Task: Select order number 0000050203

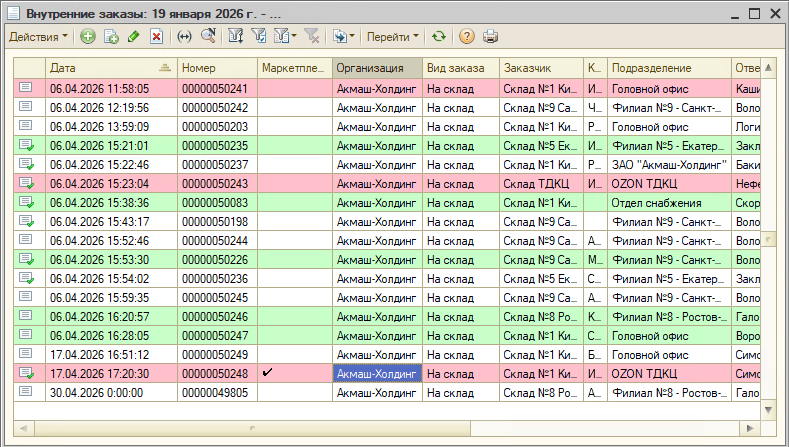Action: [217, 127]
